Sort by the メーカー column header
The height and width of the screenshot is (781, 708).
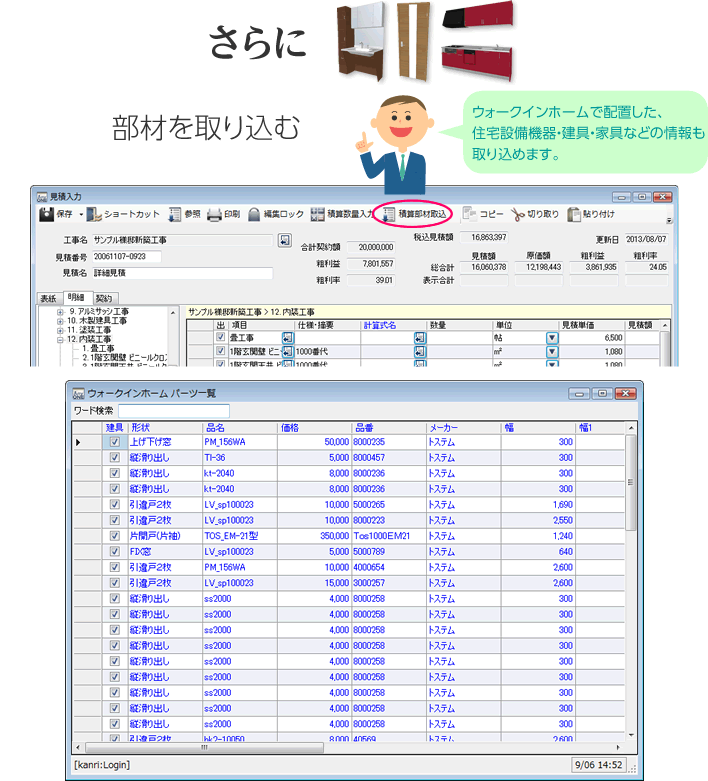click(464, 427)
